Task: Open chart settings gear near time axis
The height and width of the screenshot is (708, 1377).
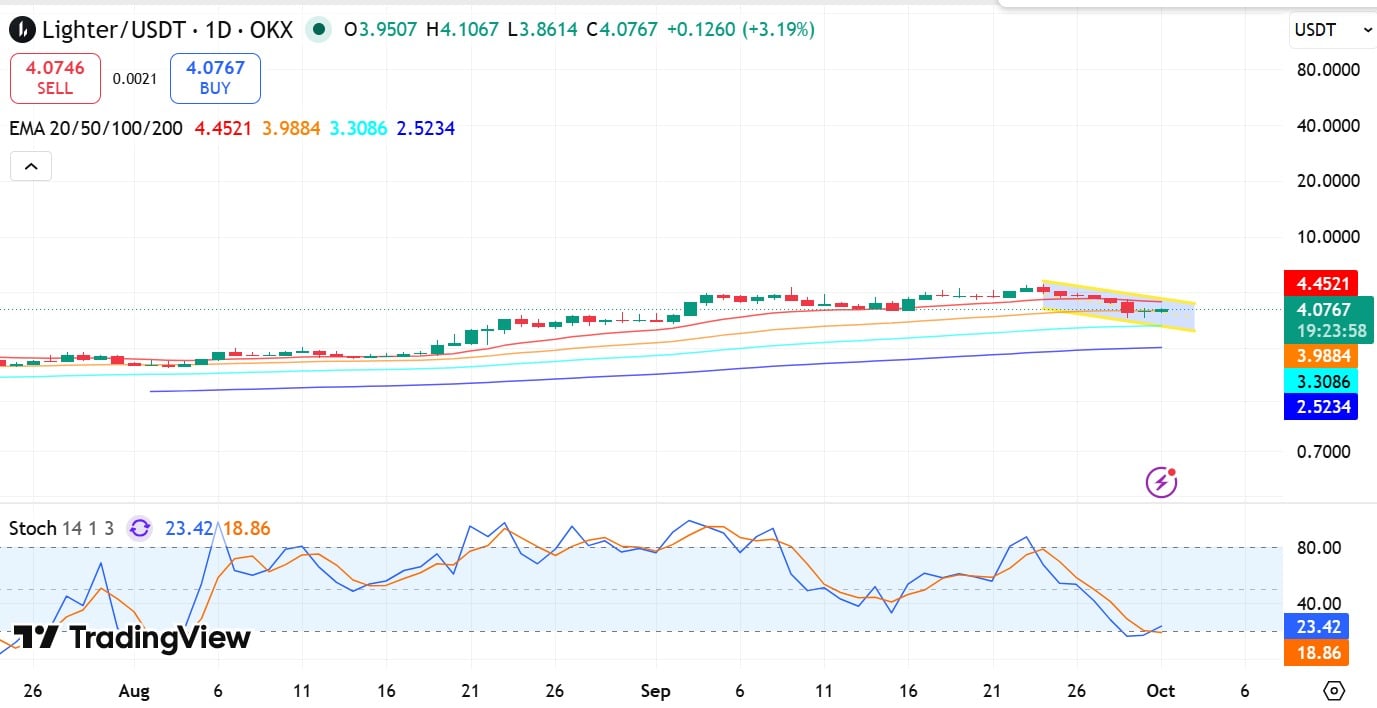Action: point(1333,690)
